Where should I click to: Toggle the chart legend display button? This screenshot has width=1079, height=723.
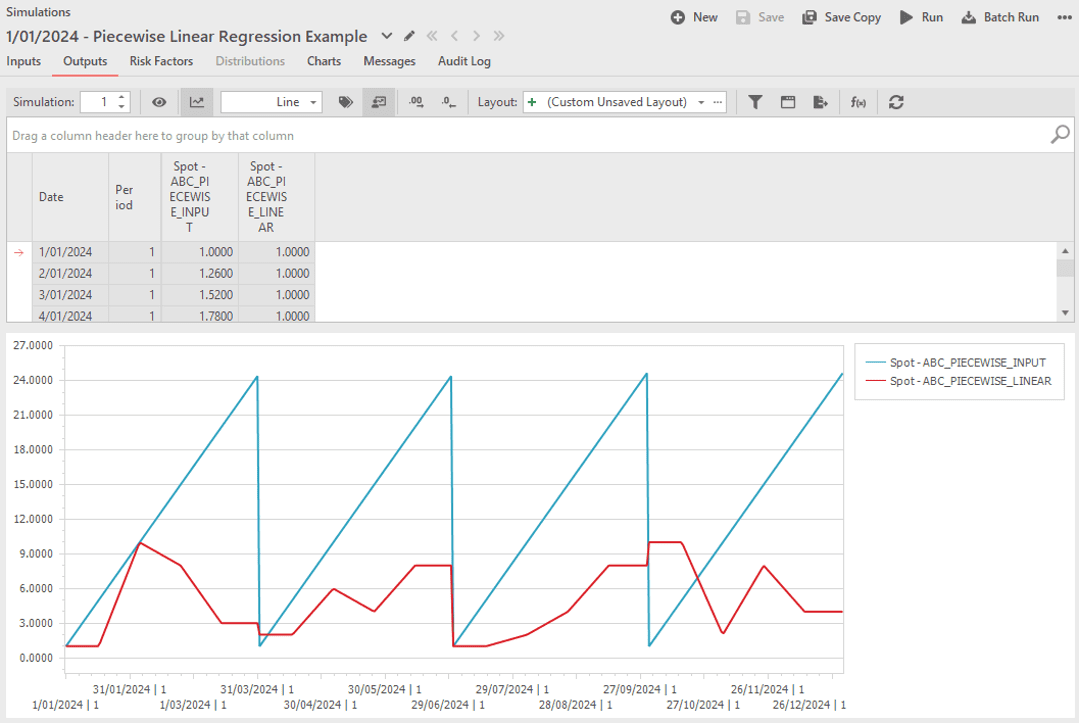[378, 102]
